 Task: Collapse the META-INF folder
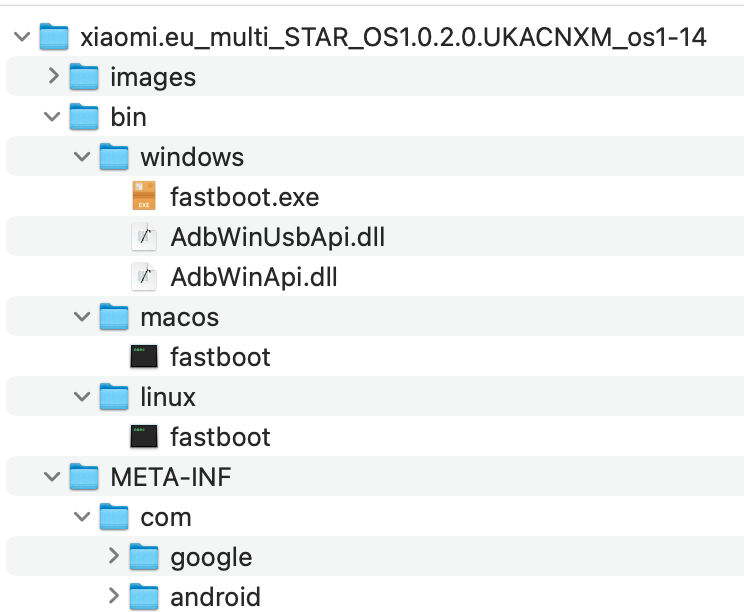(x=54, y=477)
